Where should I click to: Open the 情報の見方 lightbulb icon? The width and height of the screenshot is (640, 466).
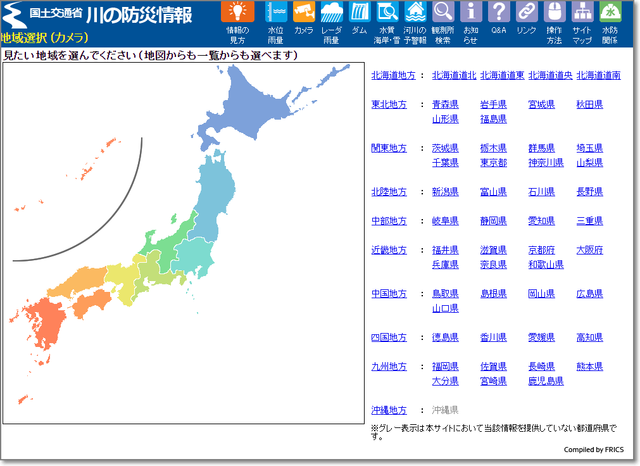tap(237, 13)
